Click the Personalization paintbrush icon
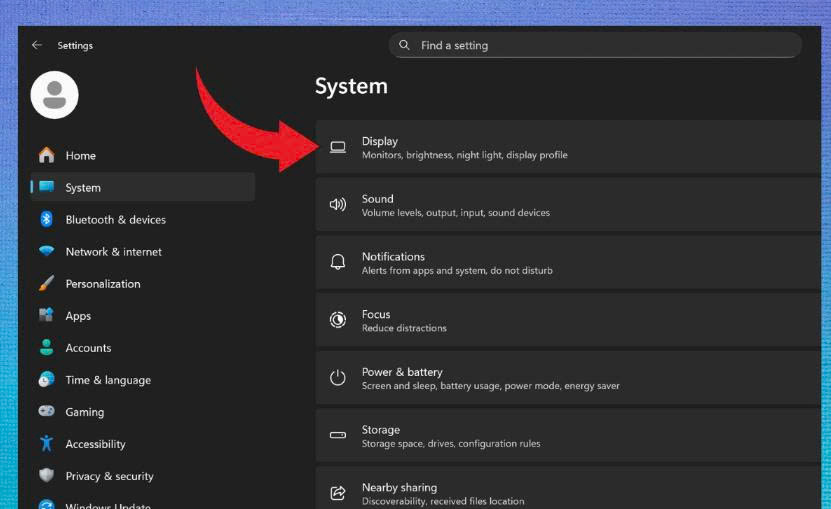This screenshot has height=509, width=831. pyautogui.click(x=47, y=283)
